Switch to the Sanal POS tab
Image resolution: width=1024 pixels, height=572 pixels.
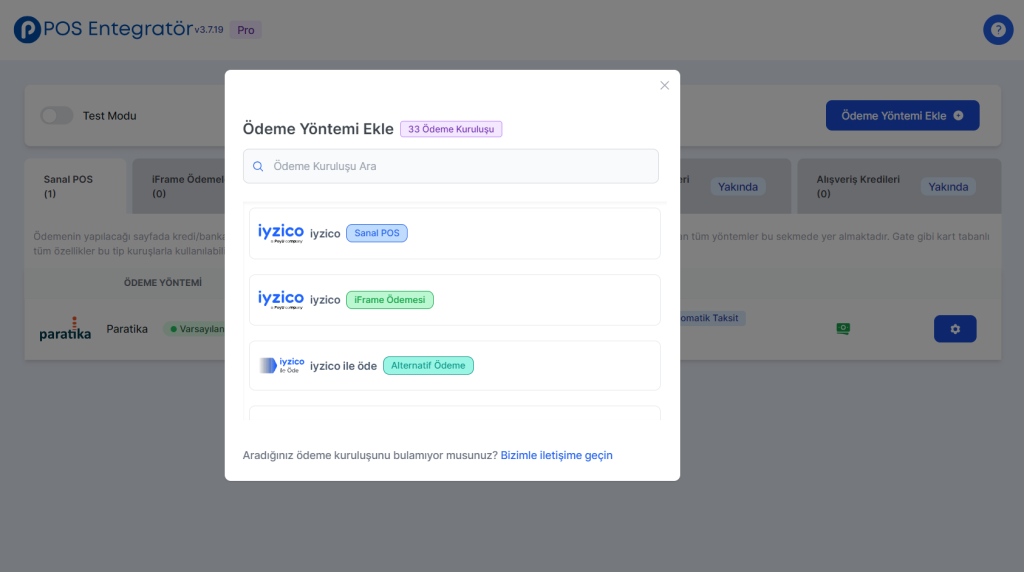[74, 186]
